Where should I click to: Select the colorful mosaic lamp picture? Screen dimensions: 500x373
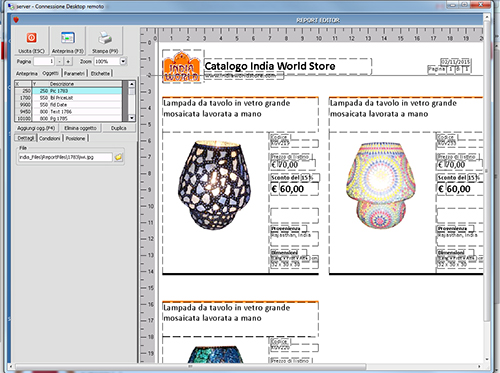click(381, 185)
